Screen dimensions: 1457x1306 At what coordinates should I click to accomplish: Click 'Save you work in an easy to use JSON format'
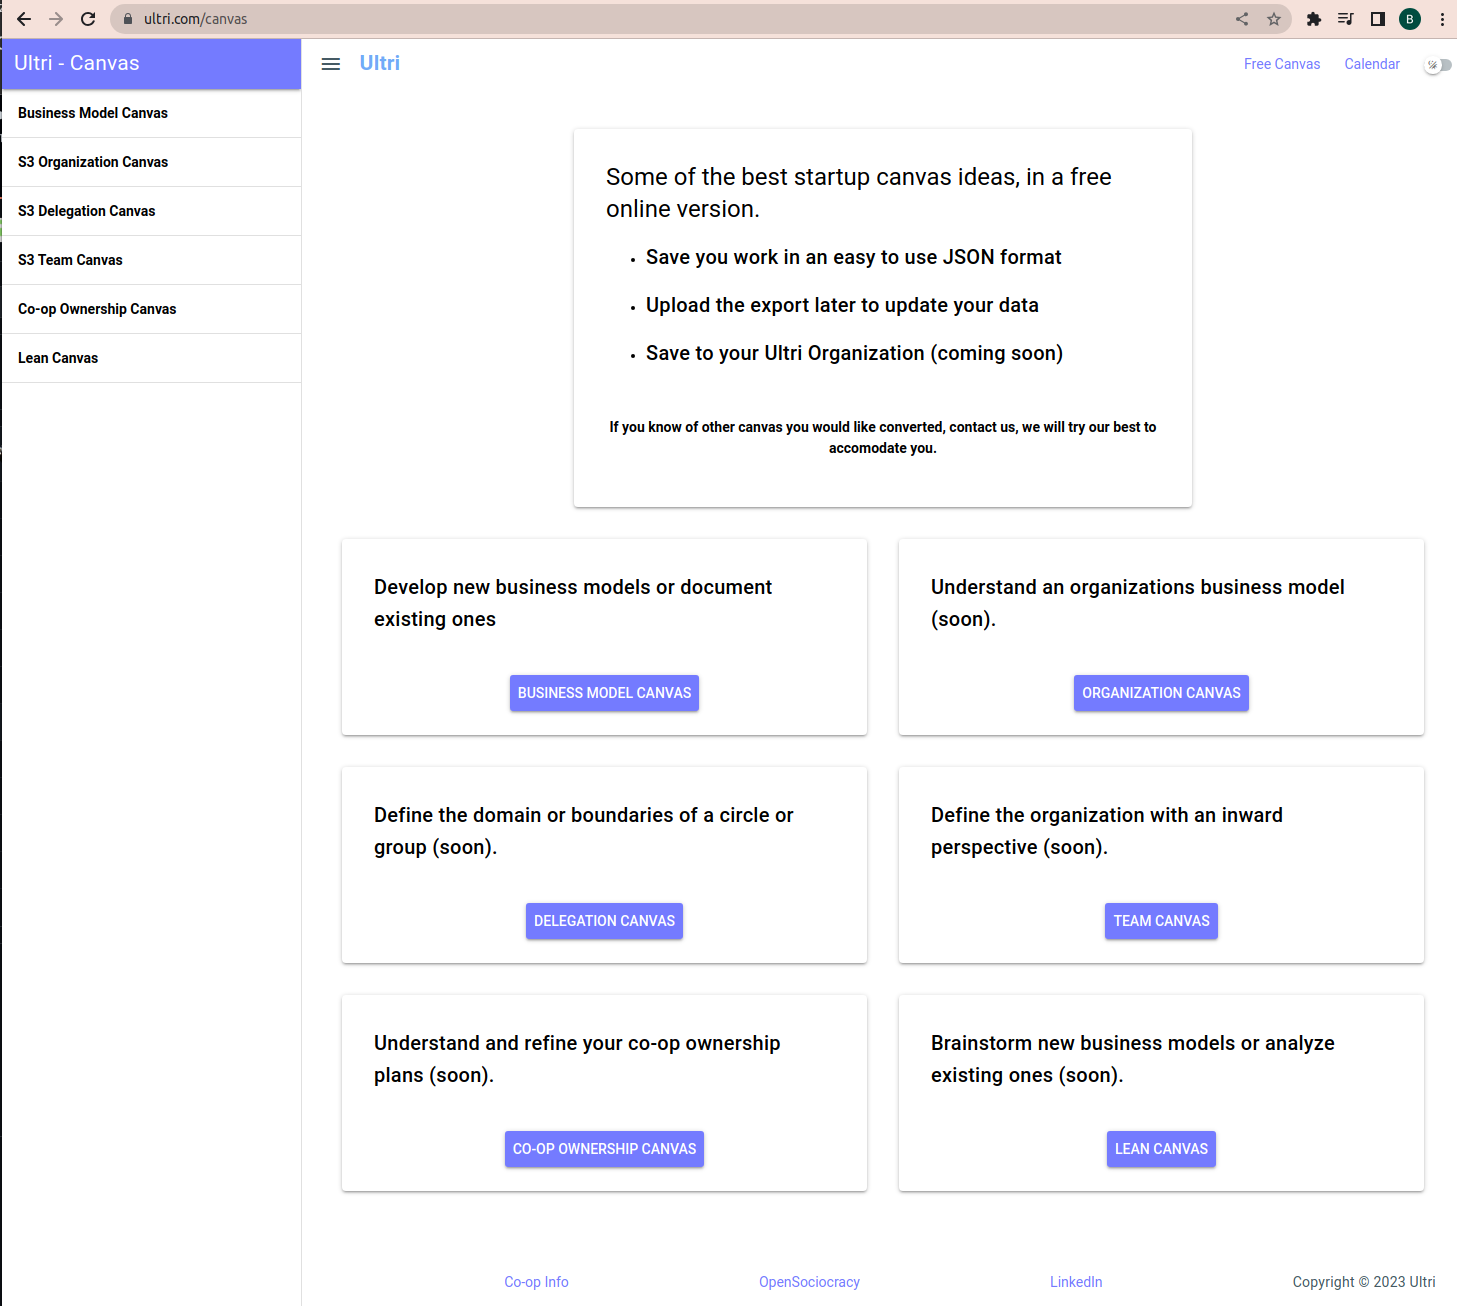pyautogui.click(x=853, y=257)
